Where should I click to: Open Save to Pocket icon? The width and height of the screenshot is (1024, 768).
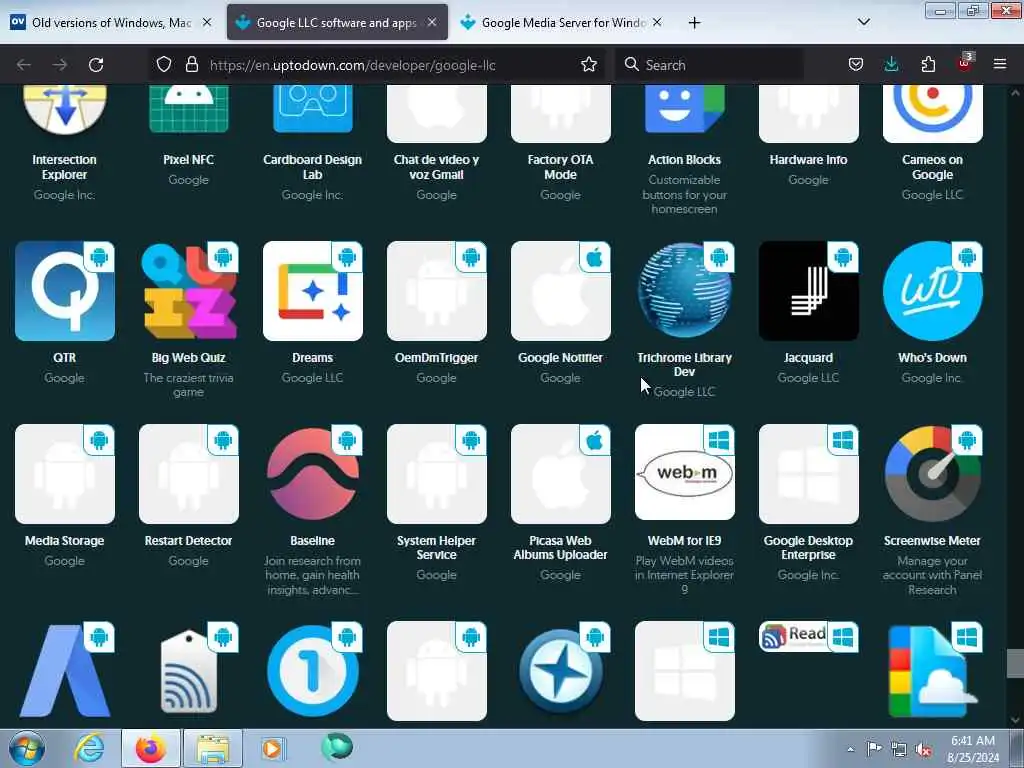pyautogui.click(x=856, y=64)
